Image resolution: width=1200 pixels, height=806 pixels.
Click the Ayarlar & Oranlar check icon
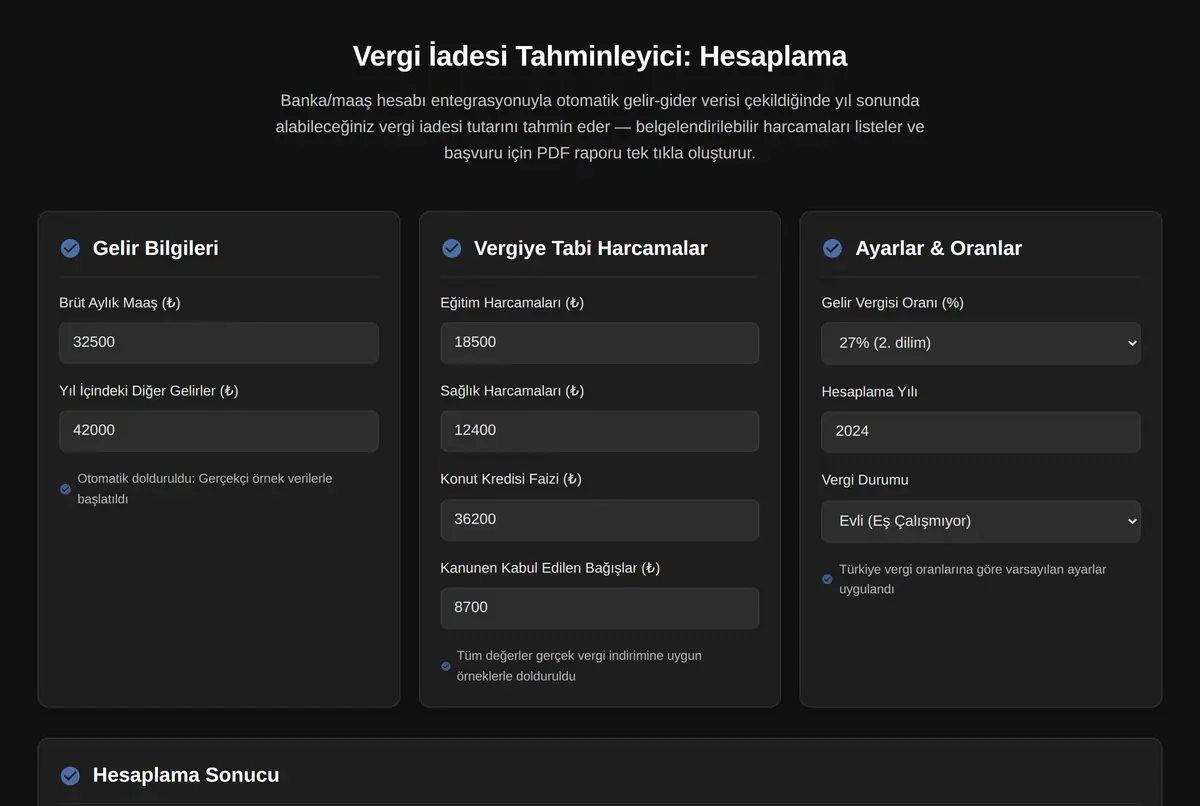coord(832,248)
